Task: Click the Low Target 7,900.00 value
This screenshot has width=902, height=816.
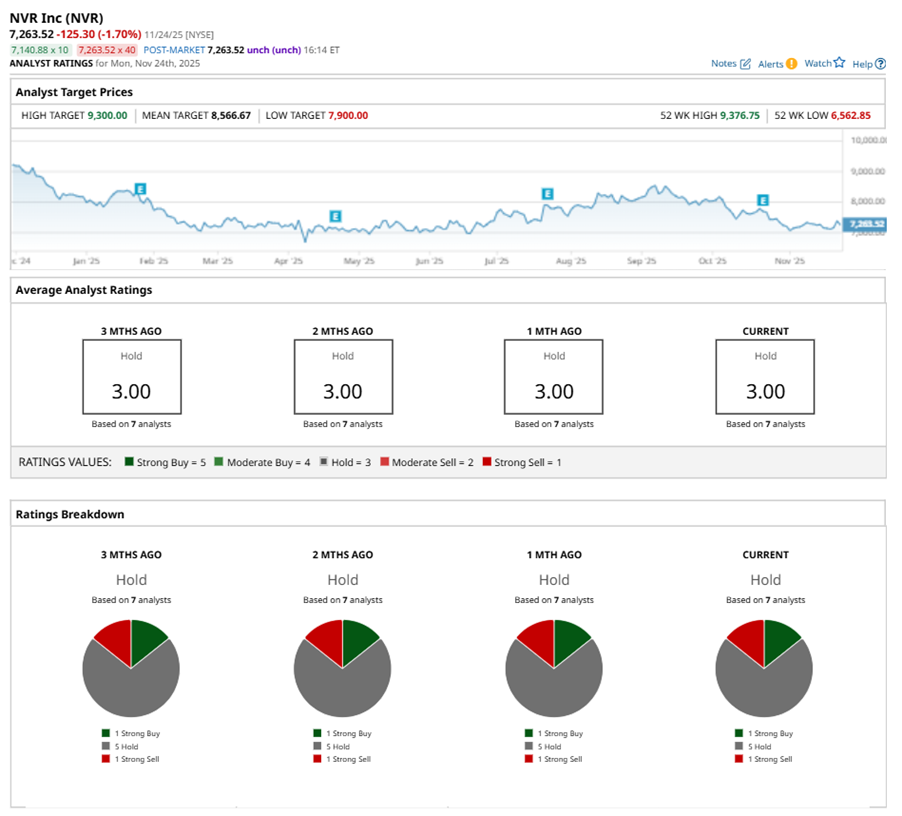Action: pos(347,116)
